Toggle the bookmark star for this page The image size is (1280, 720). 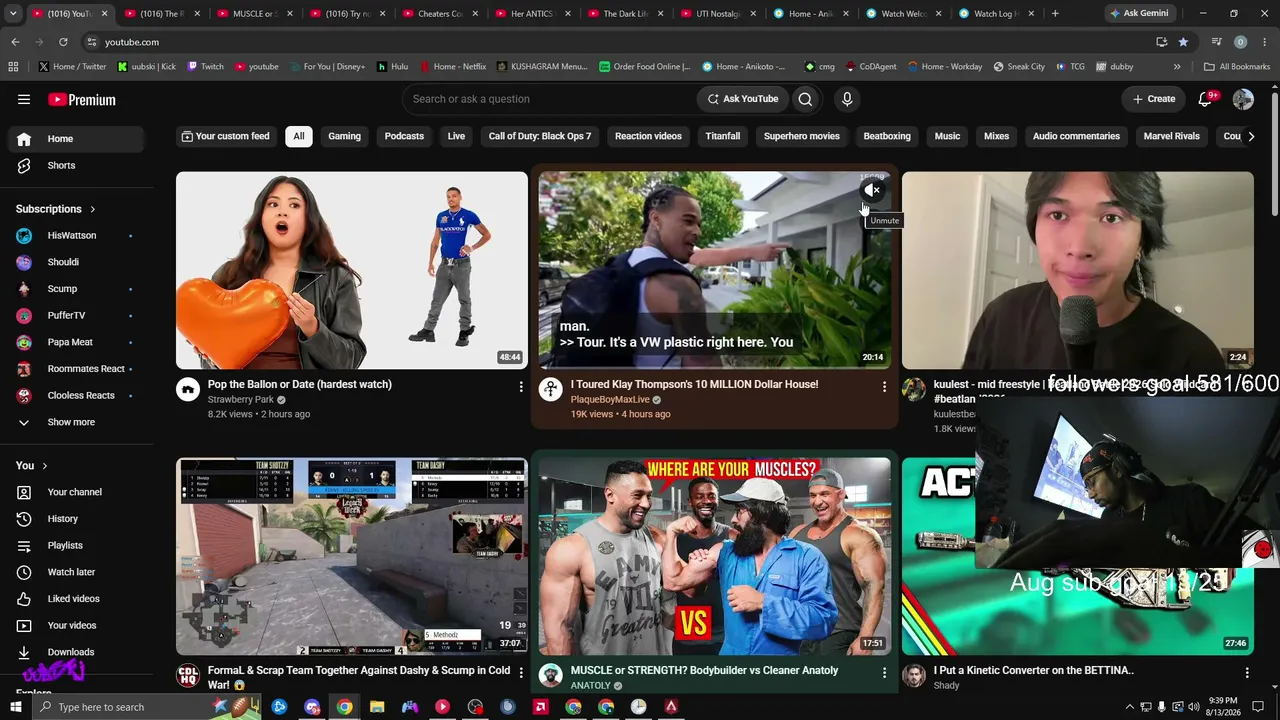coord(1183,42)
